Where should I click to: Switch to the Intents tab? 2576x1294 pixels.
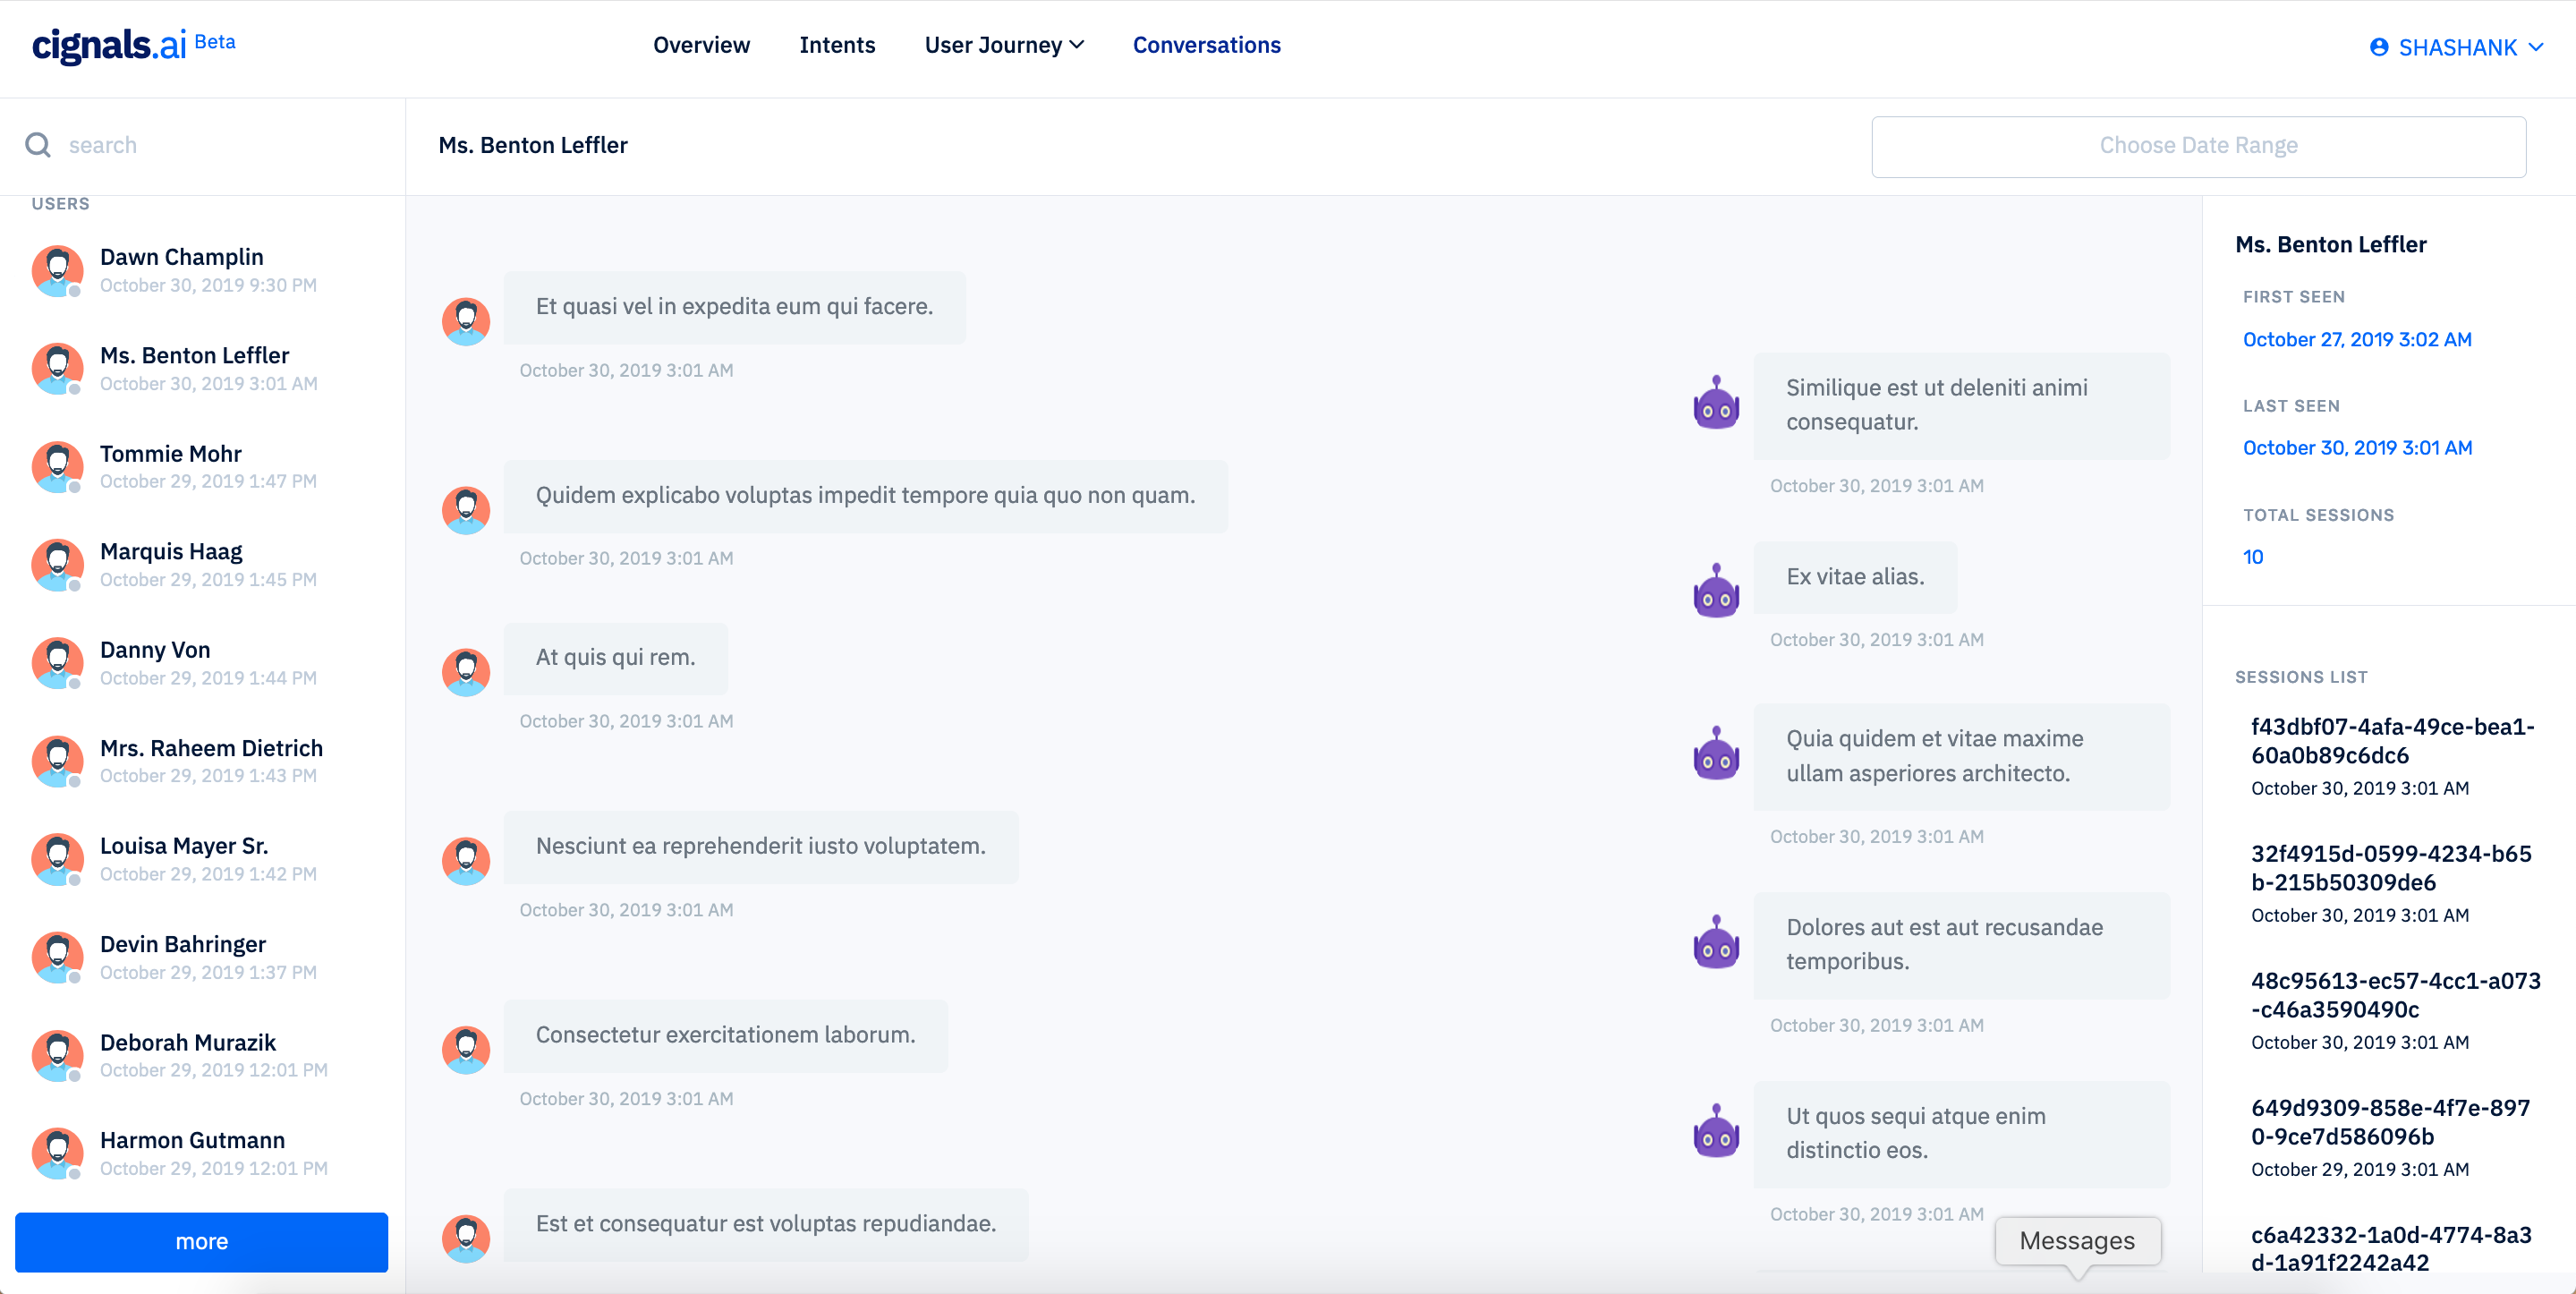[x=837, y=45]
